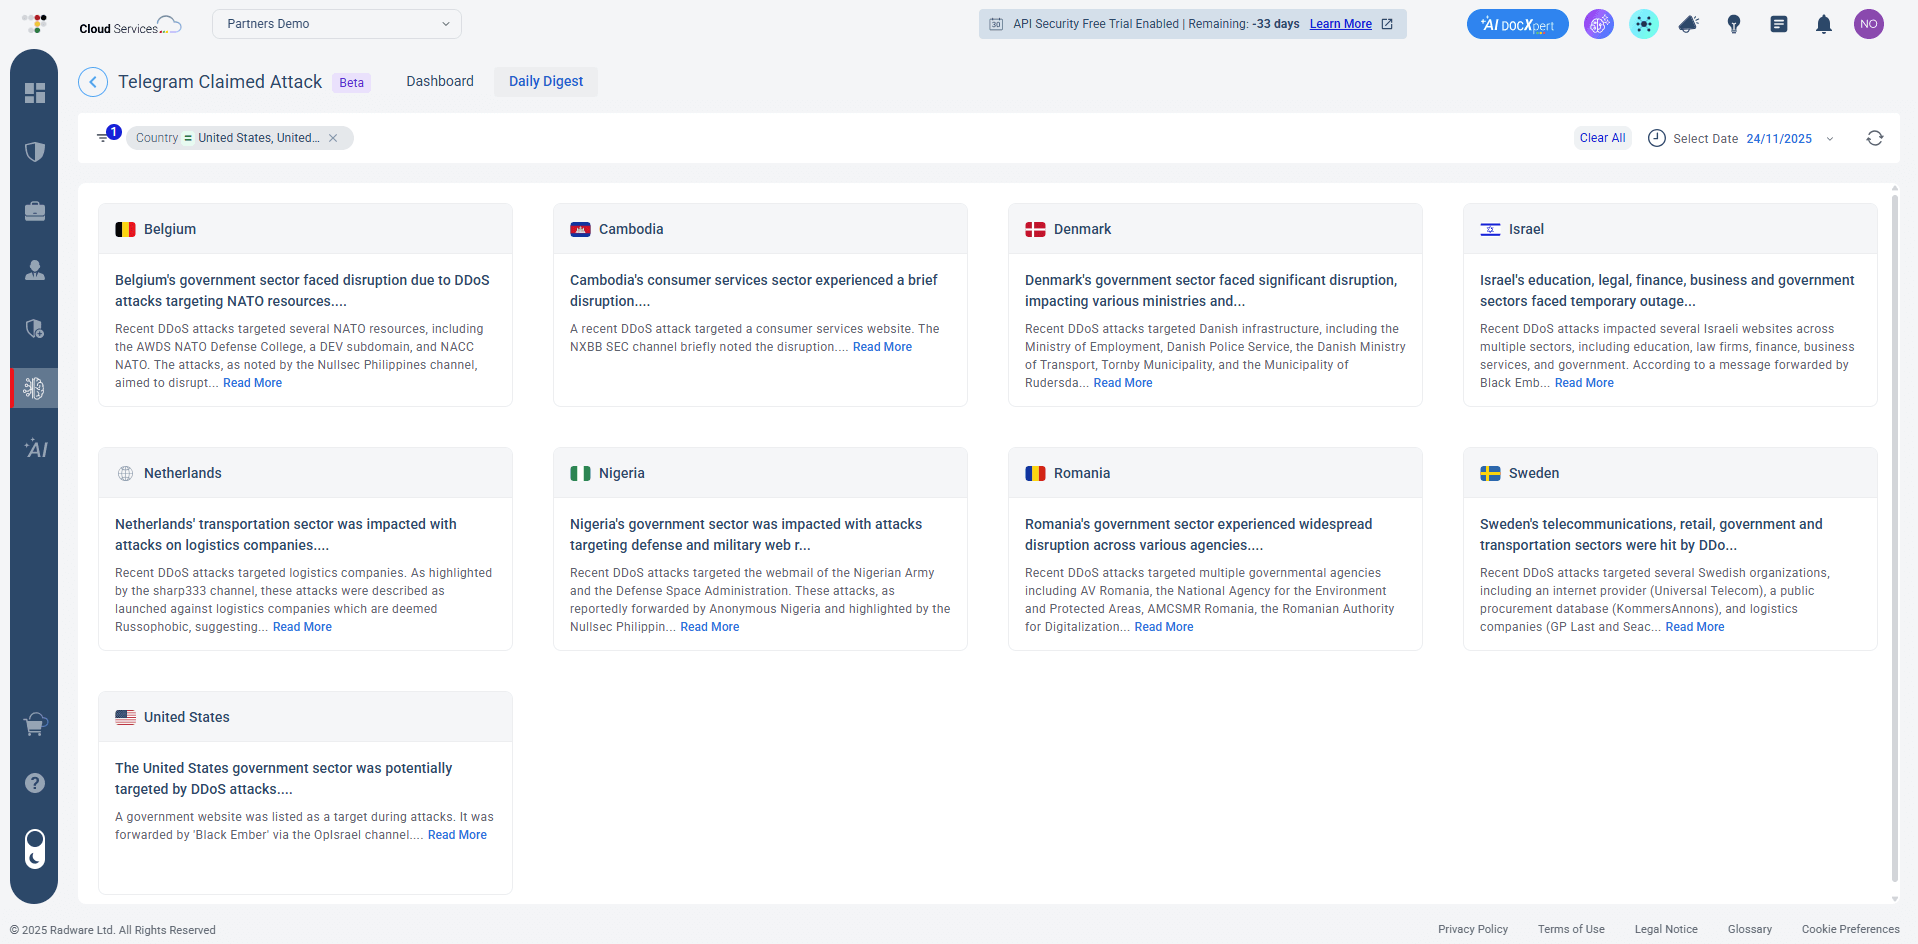Open the AI assistant icon in the sidebar
This screenshot has height=944, width=1918.
coord(34,449)
